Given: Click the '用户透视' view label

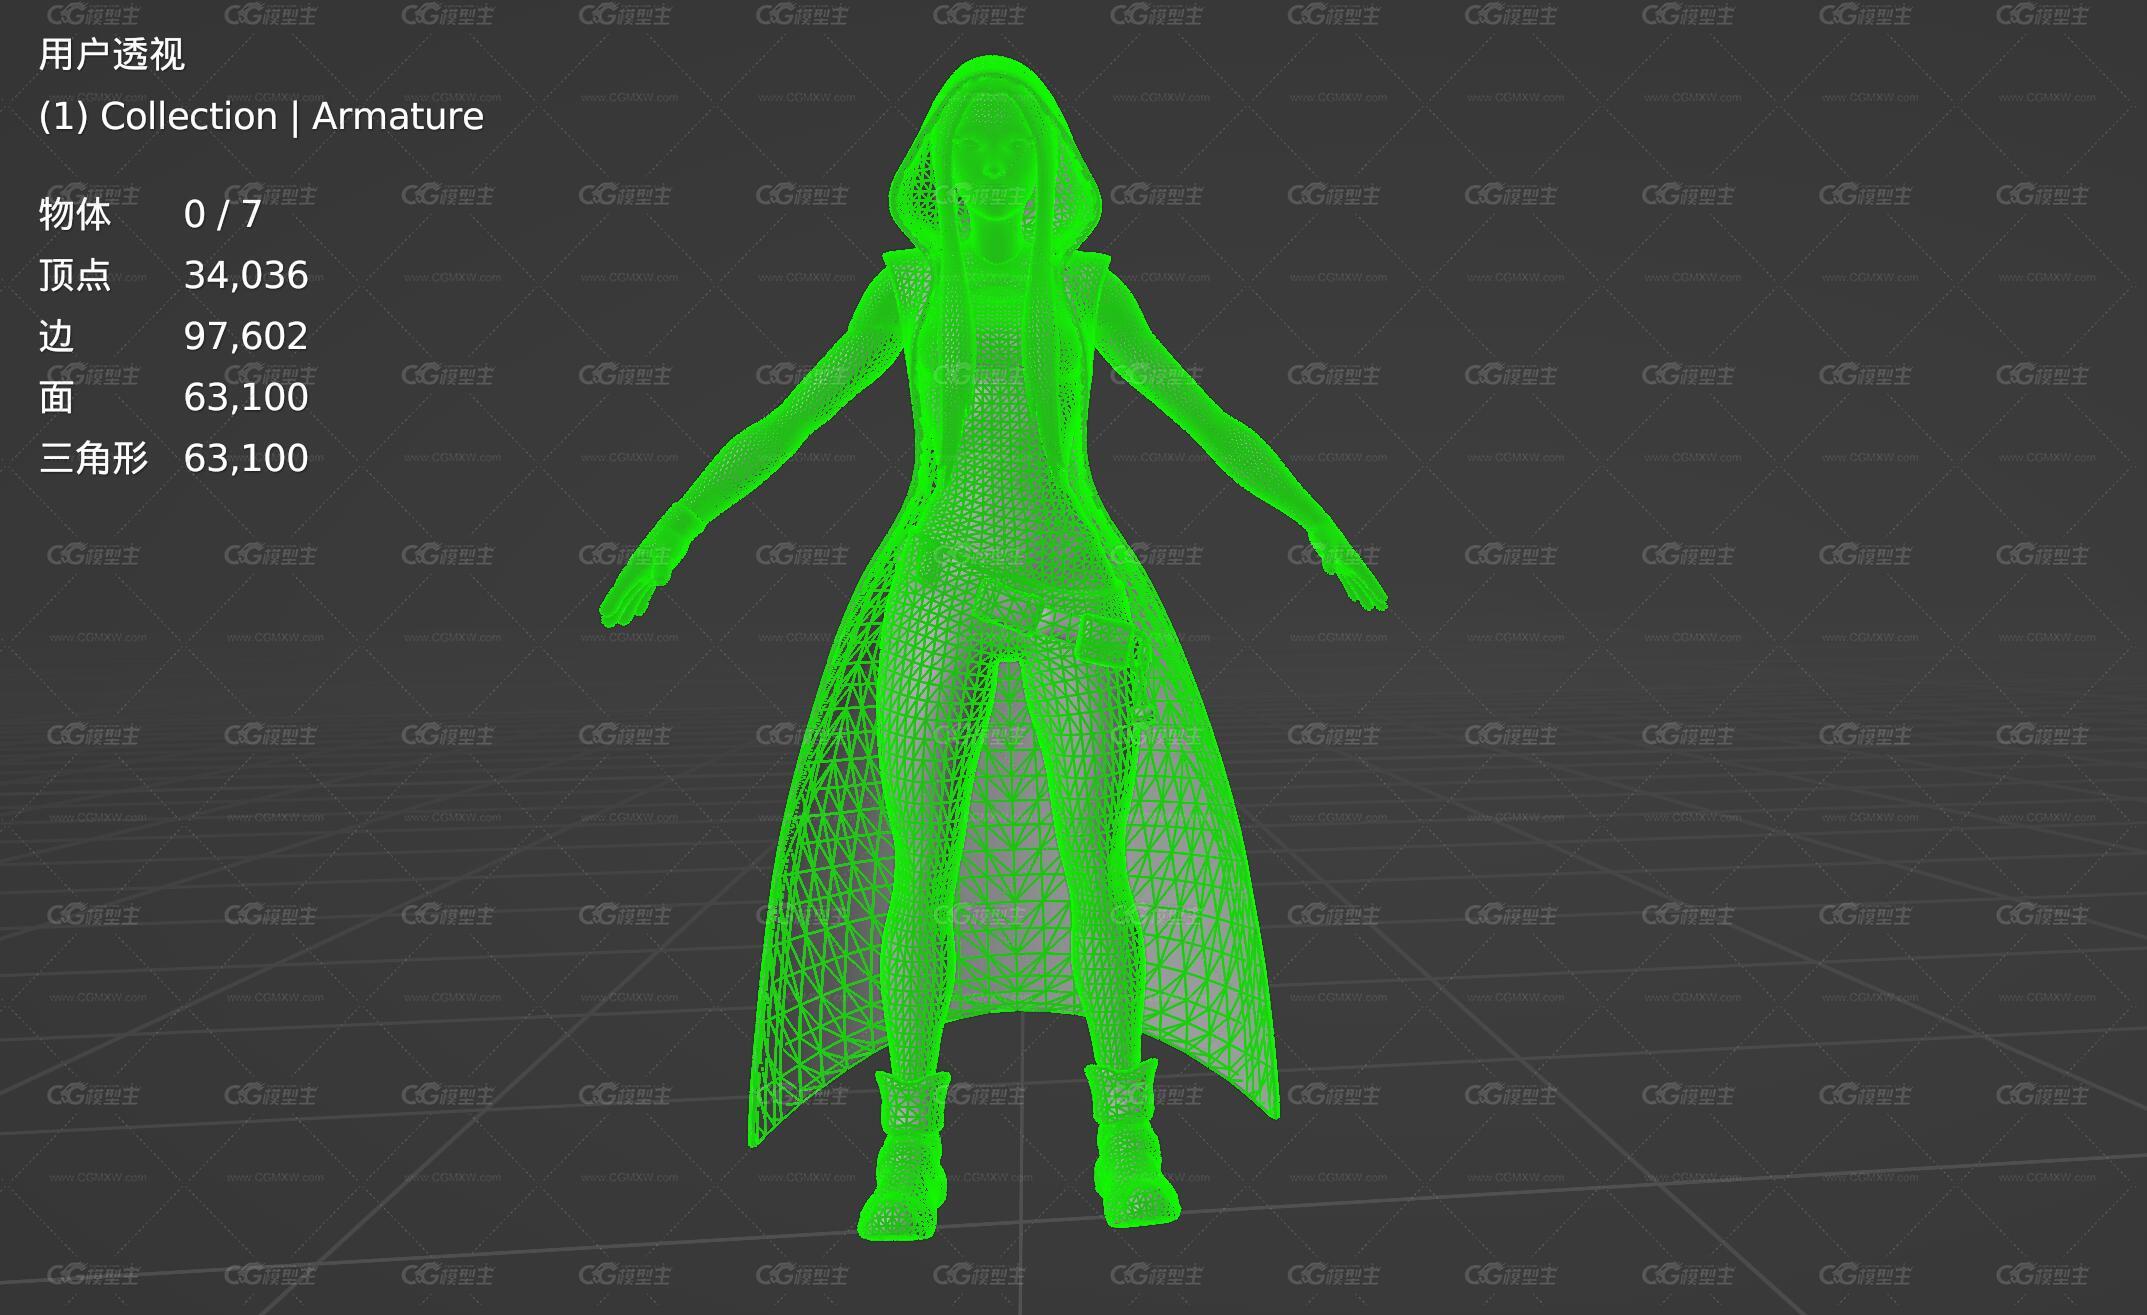Looking at the screenshot, I should point(111,55).
